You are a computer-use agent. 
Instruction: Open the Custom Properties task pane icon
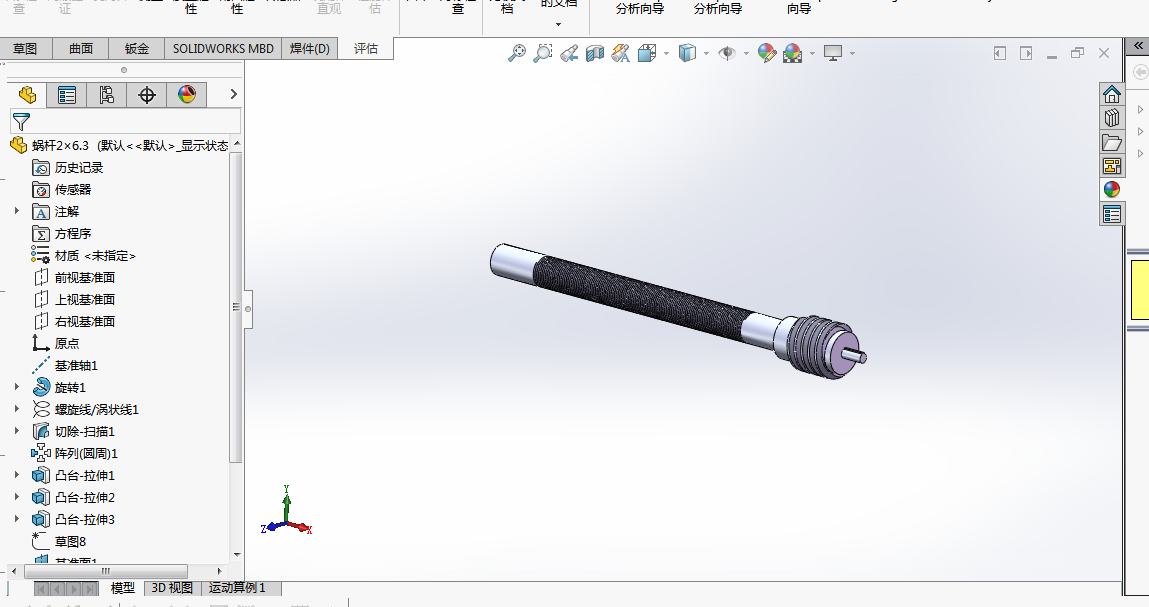pyautogui.click(x=1112, y=214)
